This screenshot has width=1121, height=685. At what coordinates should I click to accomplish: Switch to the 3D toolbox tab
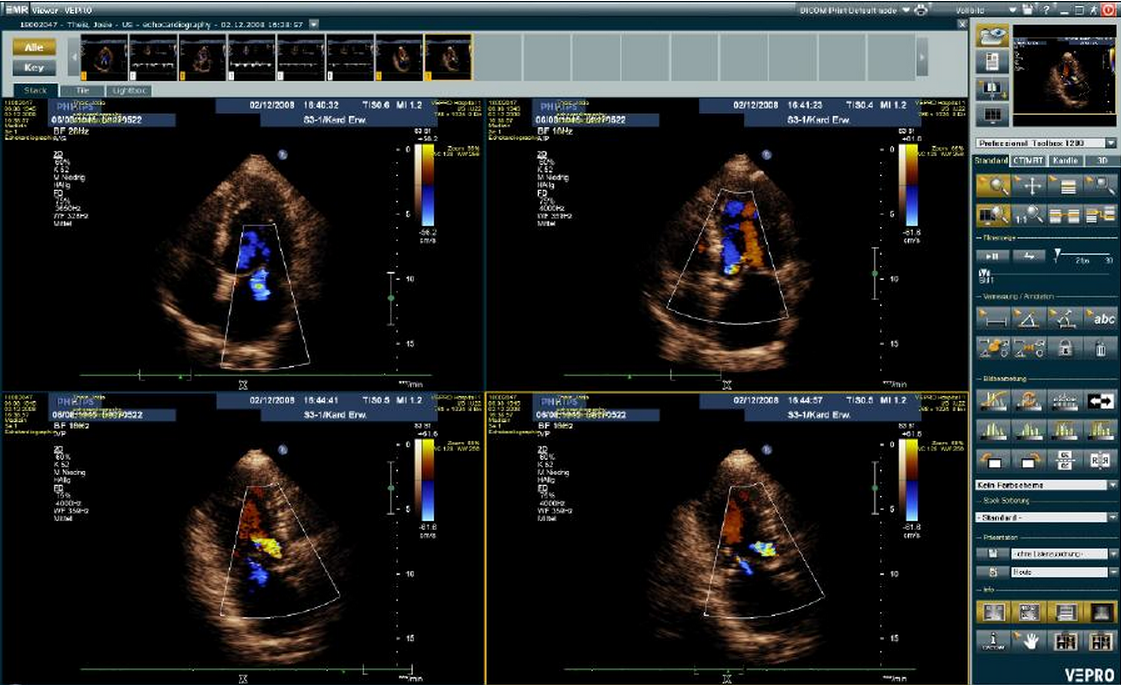(x=1102, y=161)
